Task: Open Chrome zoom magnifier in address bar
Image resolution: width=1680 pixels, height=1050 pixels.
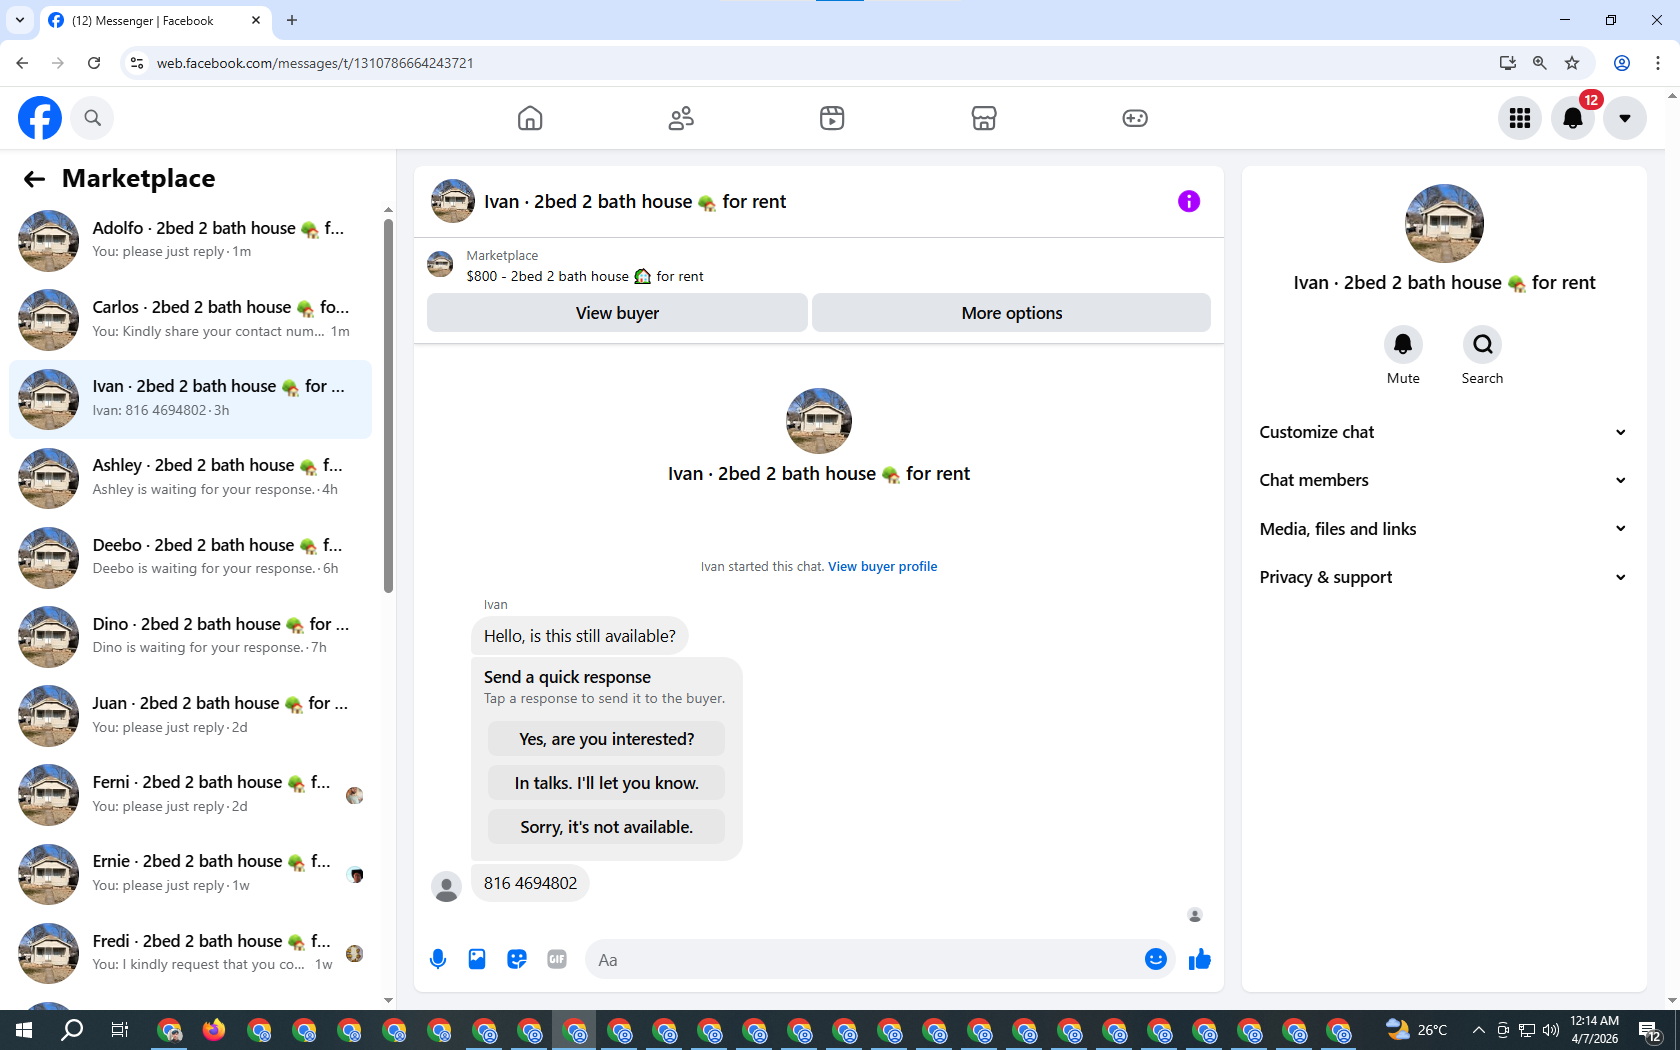Action: click(x=1540, y=63)
